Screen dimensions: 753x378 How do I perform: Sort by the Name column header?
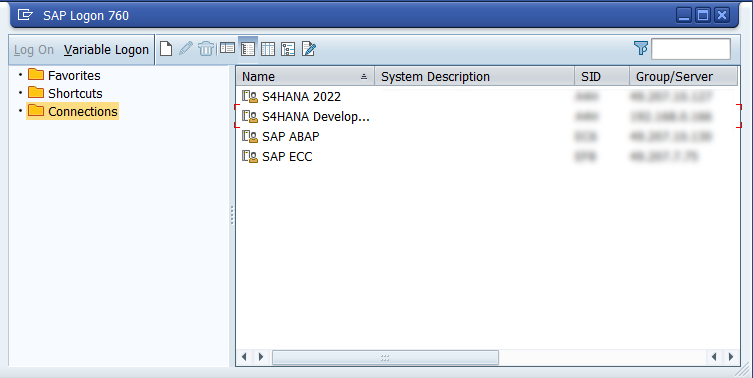coord(305,76)
